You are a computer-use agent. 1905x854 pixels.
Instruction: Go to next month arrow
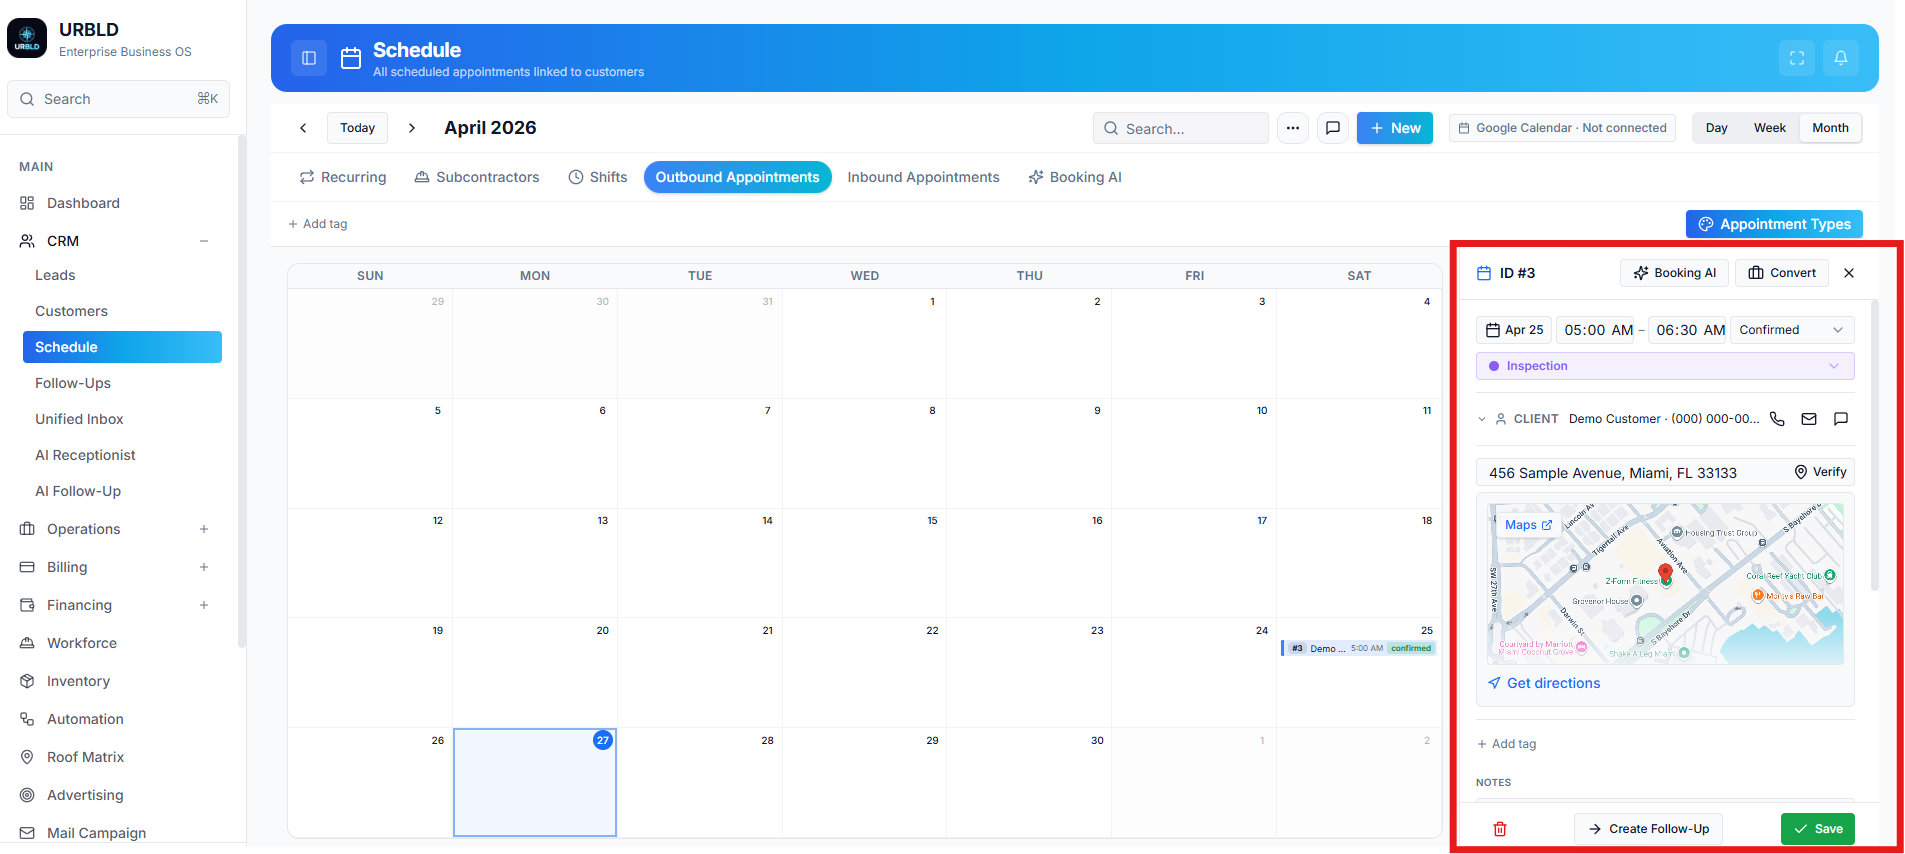coord(412,128)
